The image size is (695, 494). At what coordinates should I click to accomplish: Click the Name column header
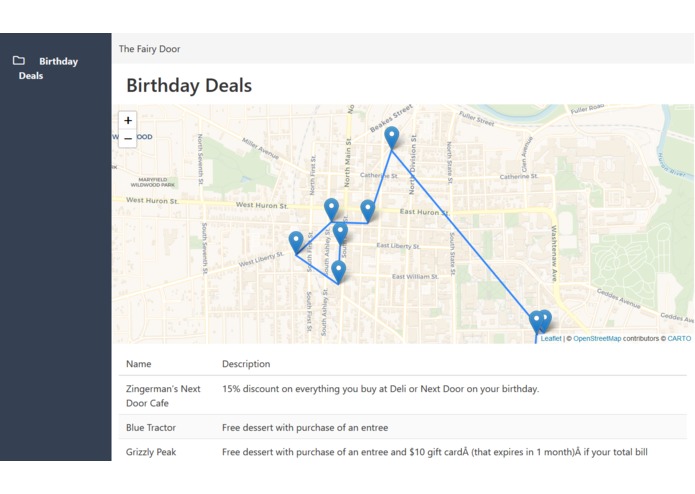click(x=139, y=364)
